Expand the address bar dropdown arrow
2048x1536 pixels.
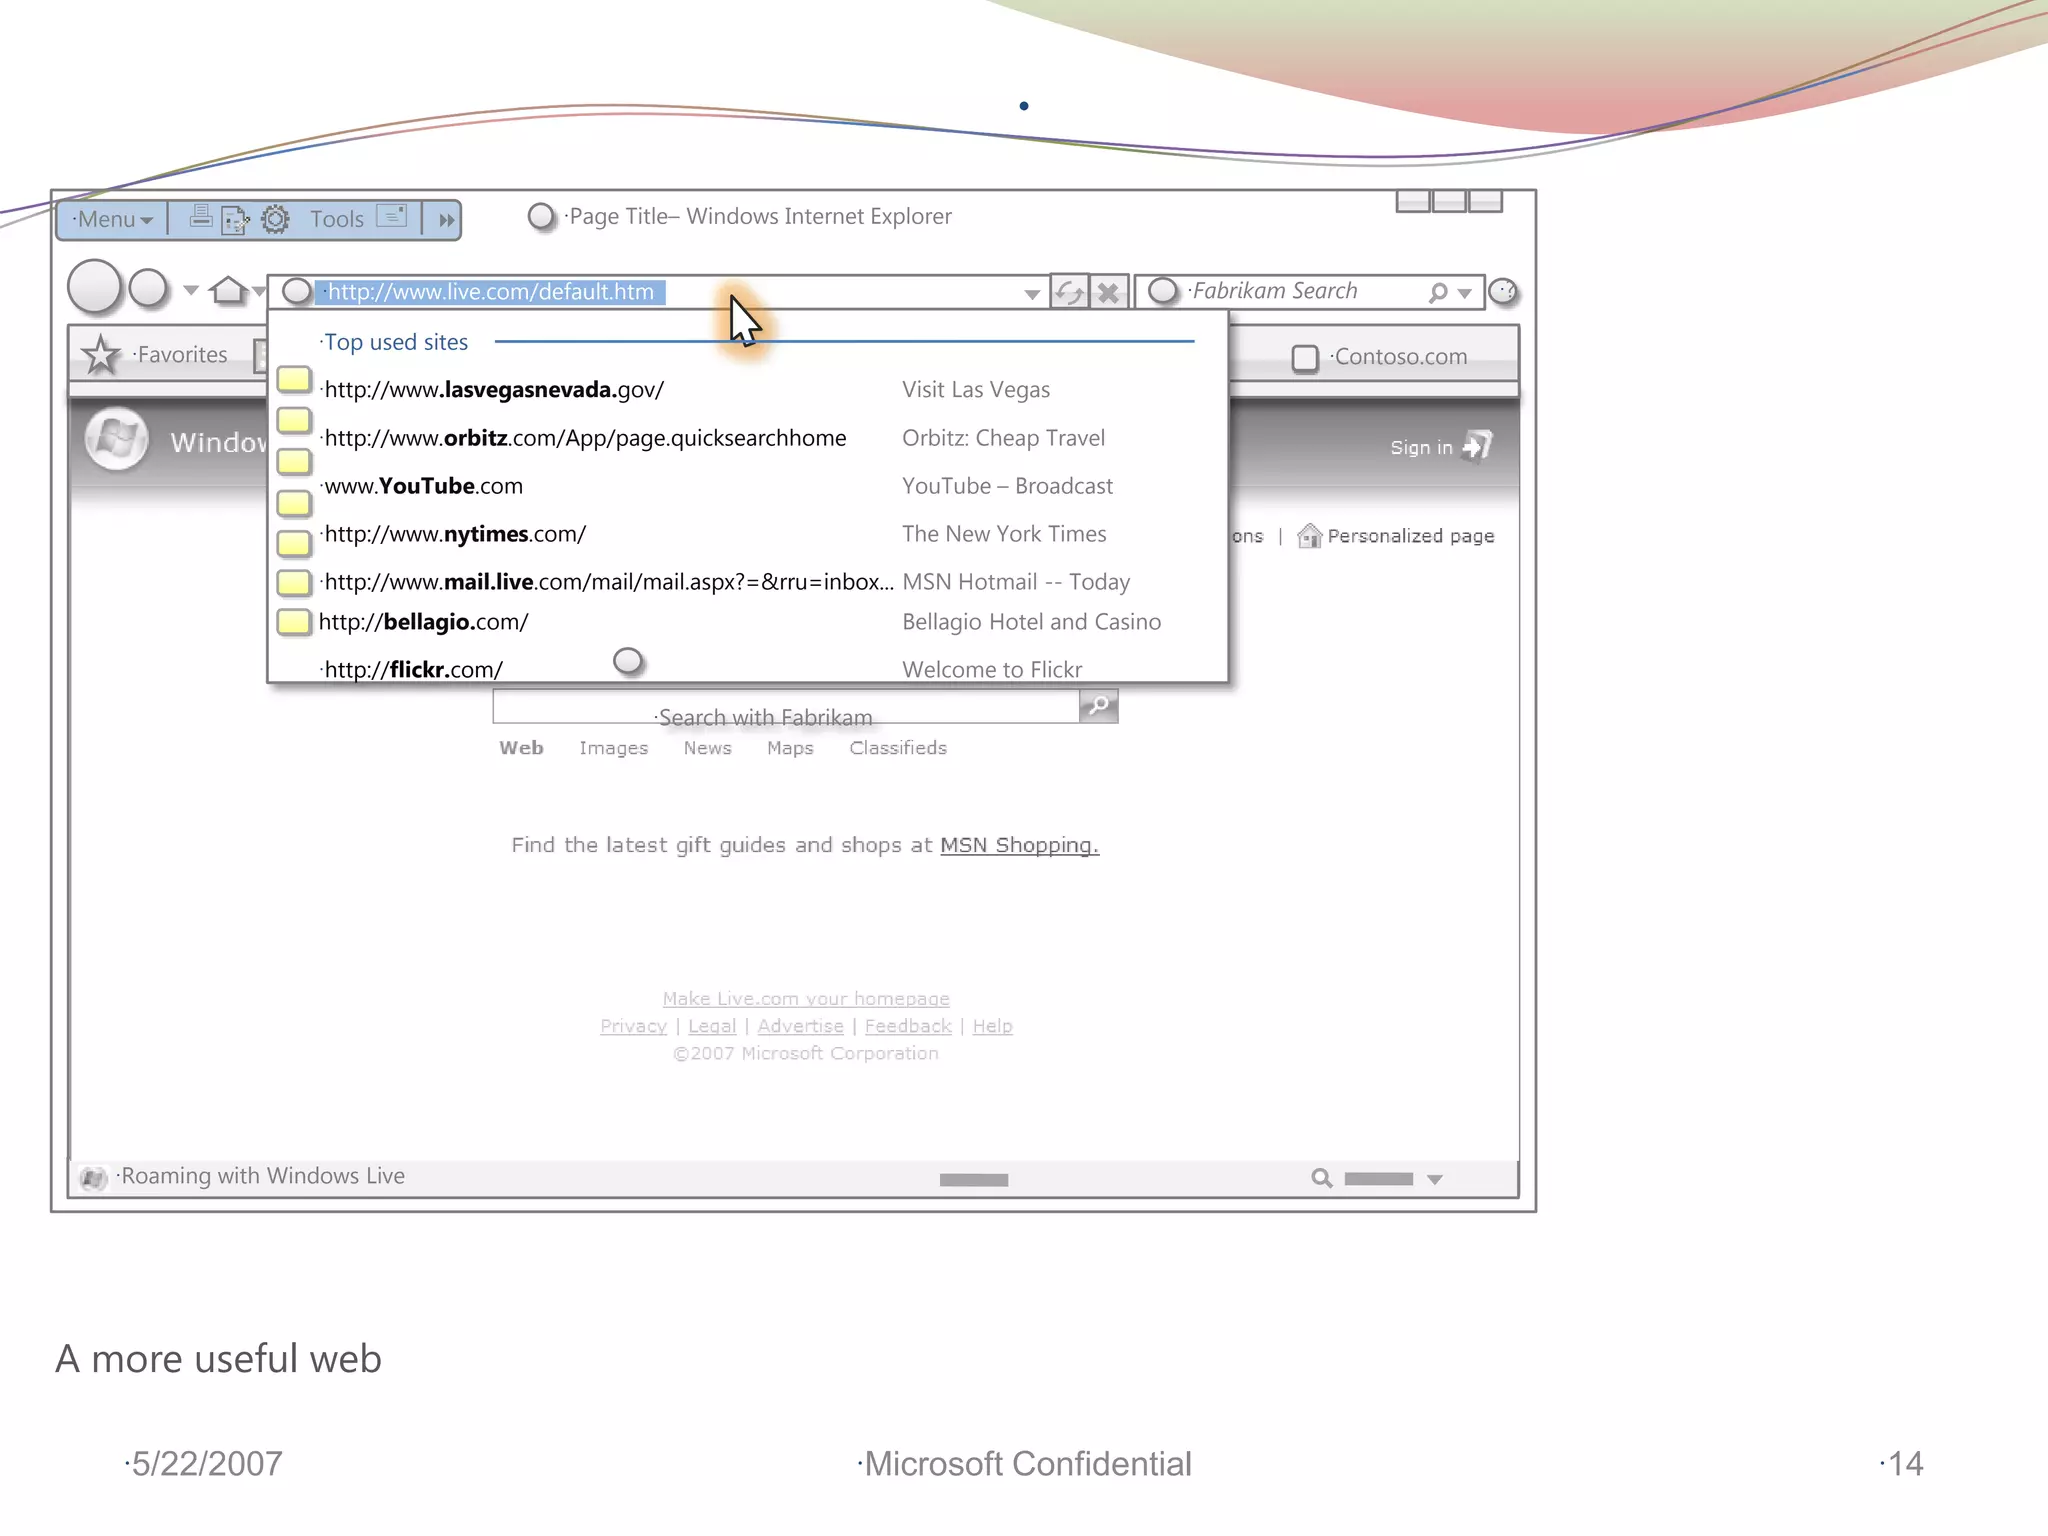tap(1032, 294)
